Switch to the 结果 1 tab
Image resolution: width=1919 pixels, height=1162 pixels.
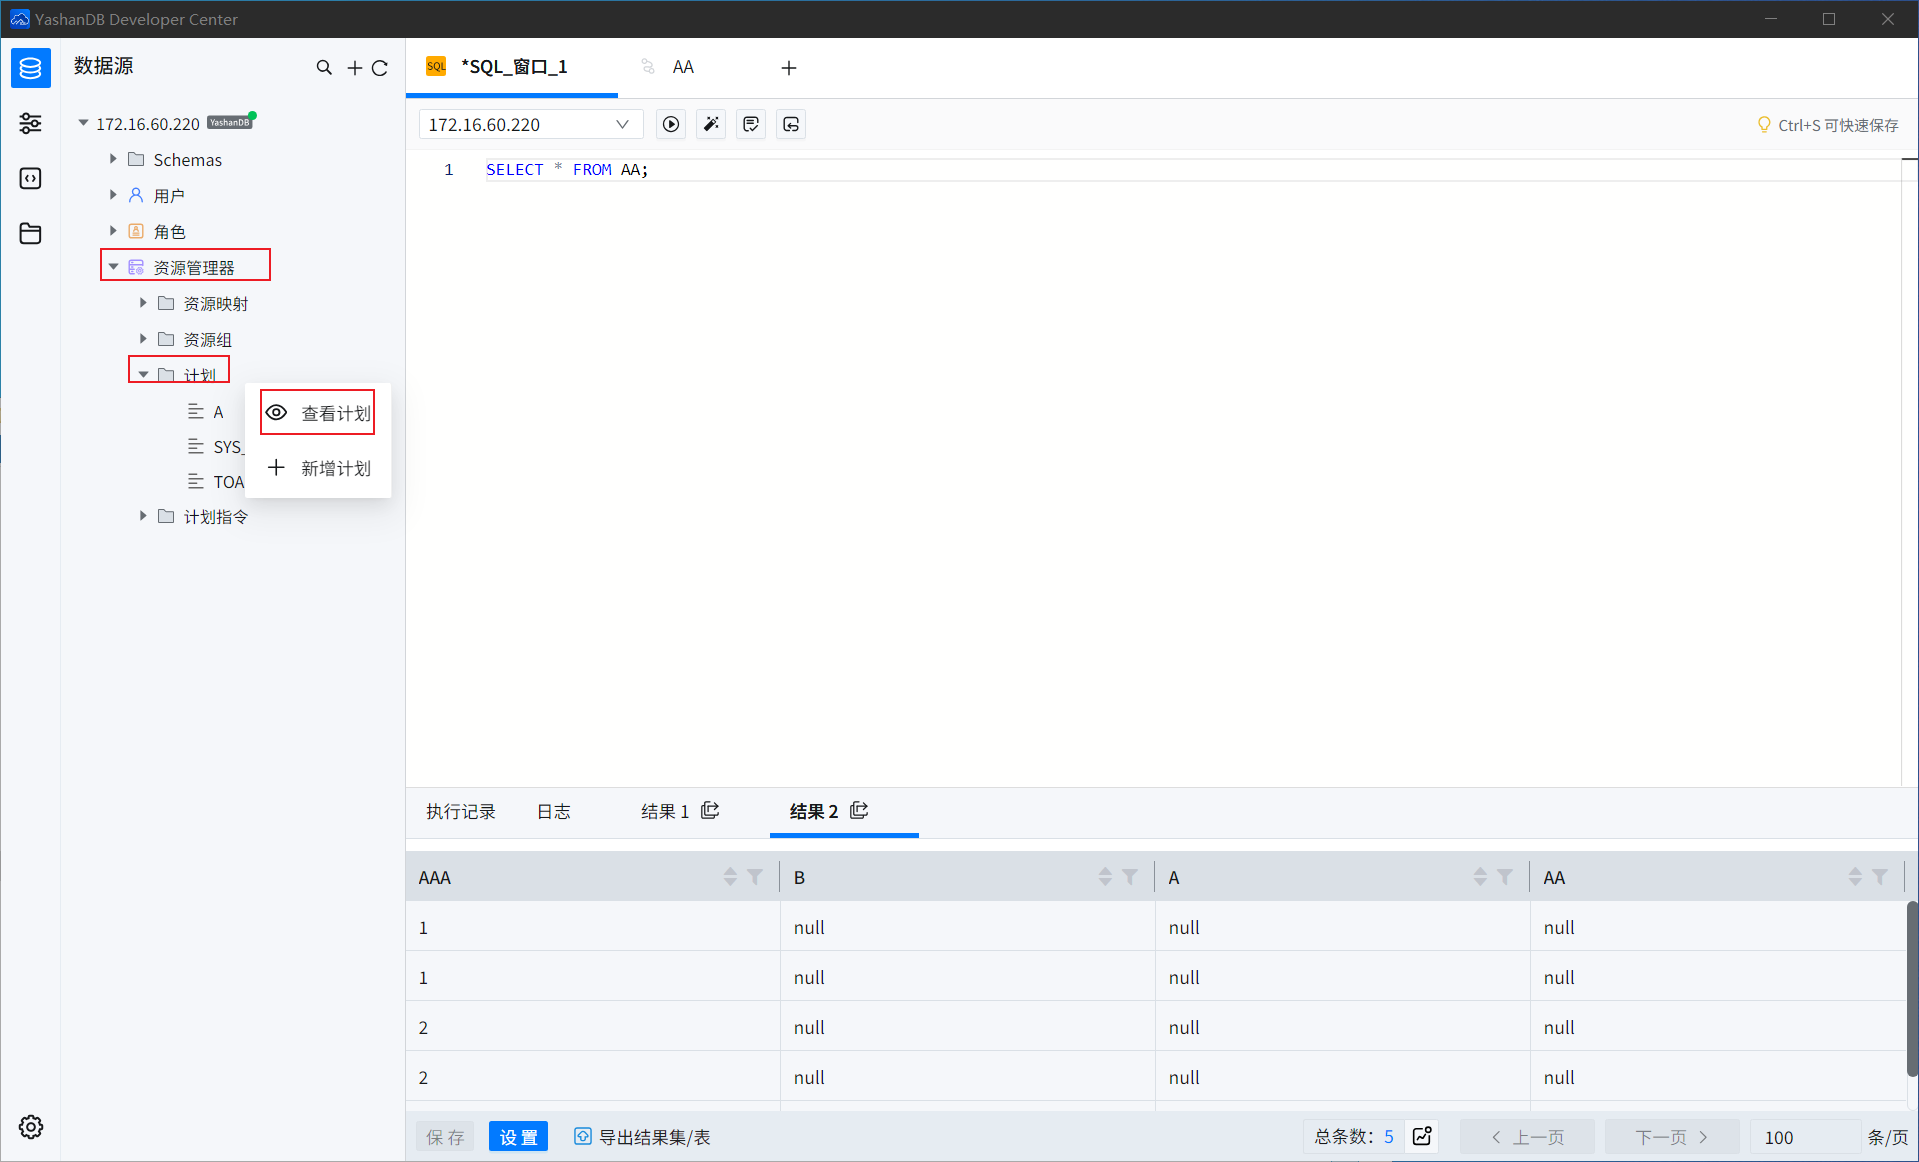pyautogui.click(x=664, y=811)
